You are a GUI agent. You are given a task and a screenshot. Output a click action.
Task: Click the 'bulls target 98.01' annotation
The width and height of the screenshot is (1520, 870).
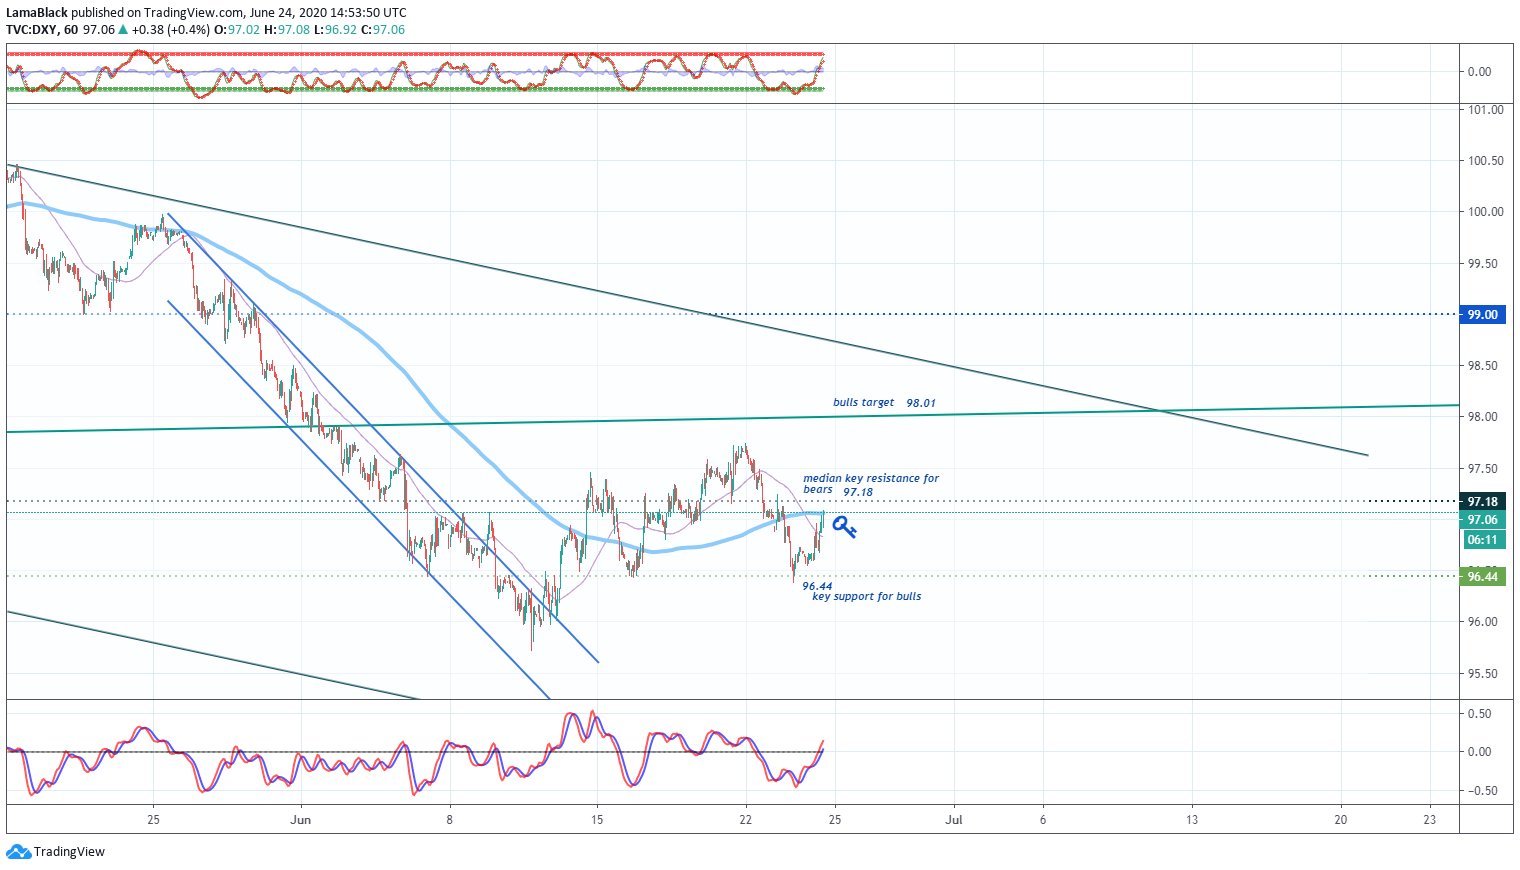884,403
